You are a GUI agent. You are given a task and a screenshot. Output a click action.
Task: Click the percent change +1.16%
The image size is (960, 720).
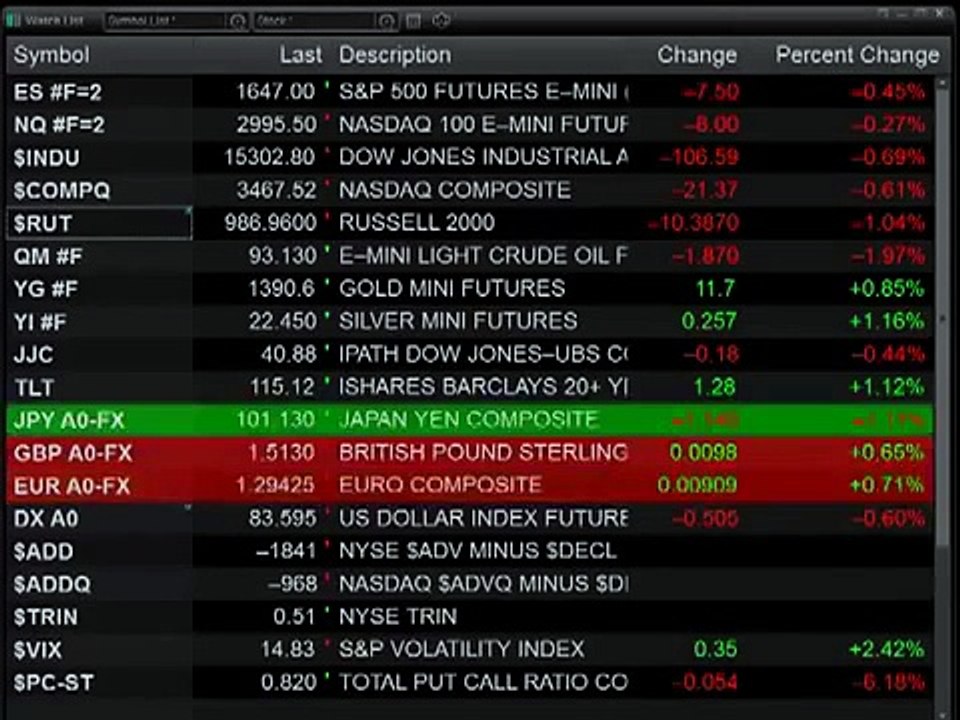pos(887,321)
